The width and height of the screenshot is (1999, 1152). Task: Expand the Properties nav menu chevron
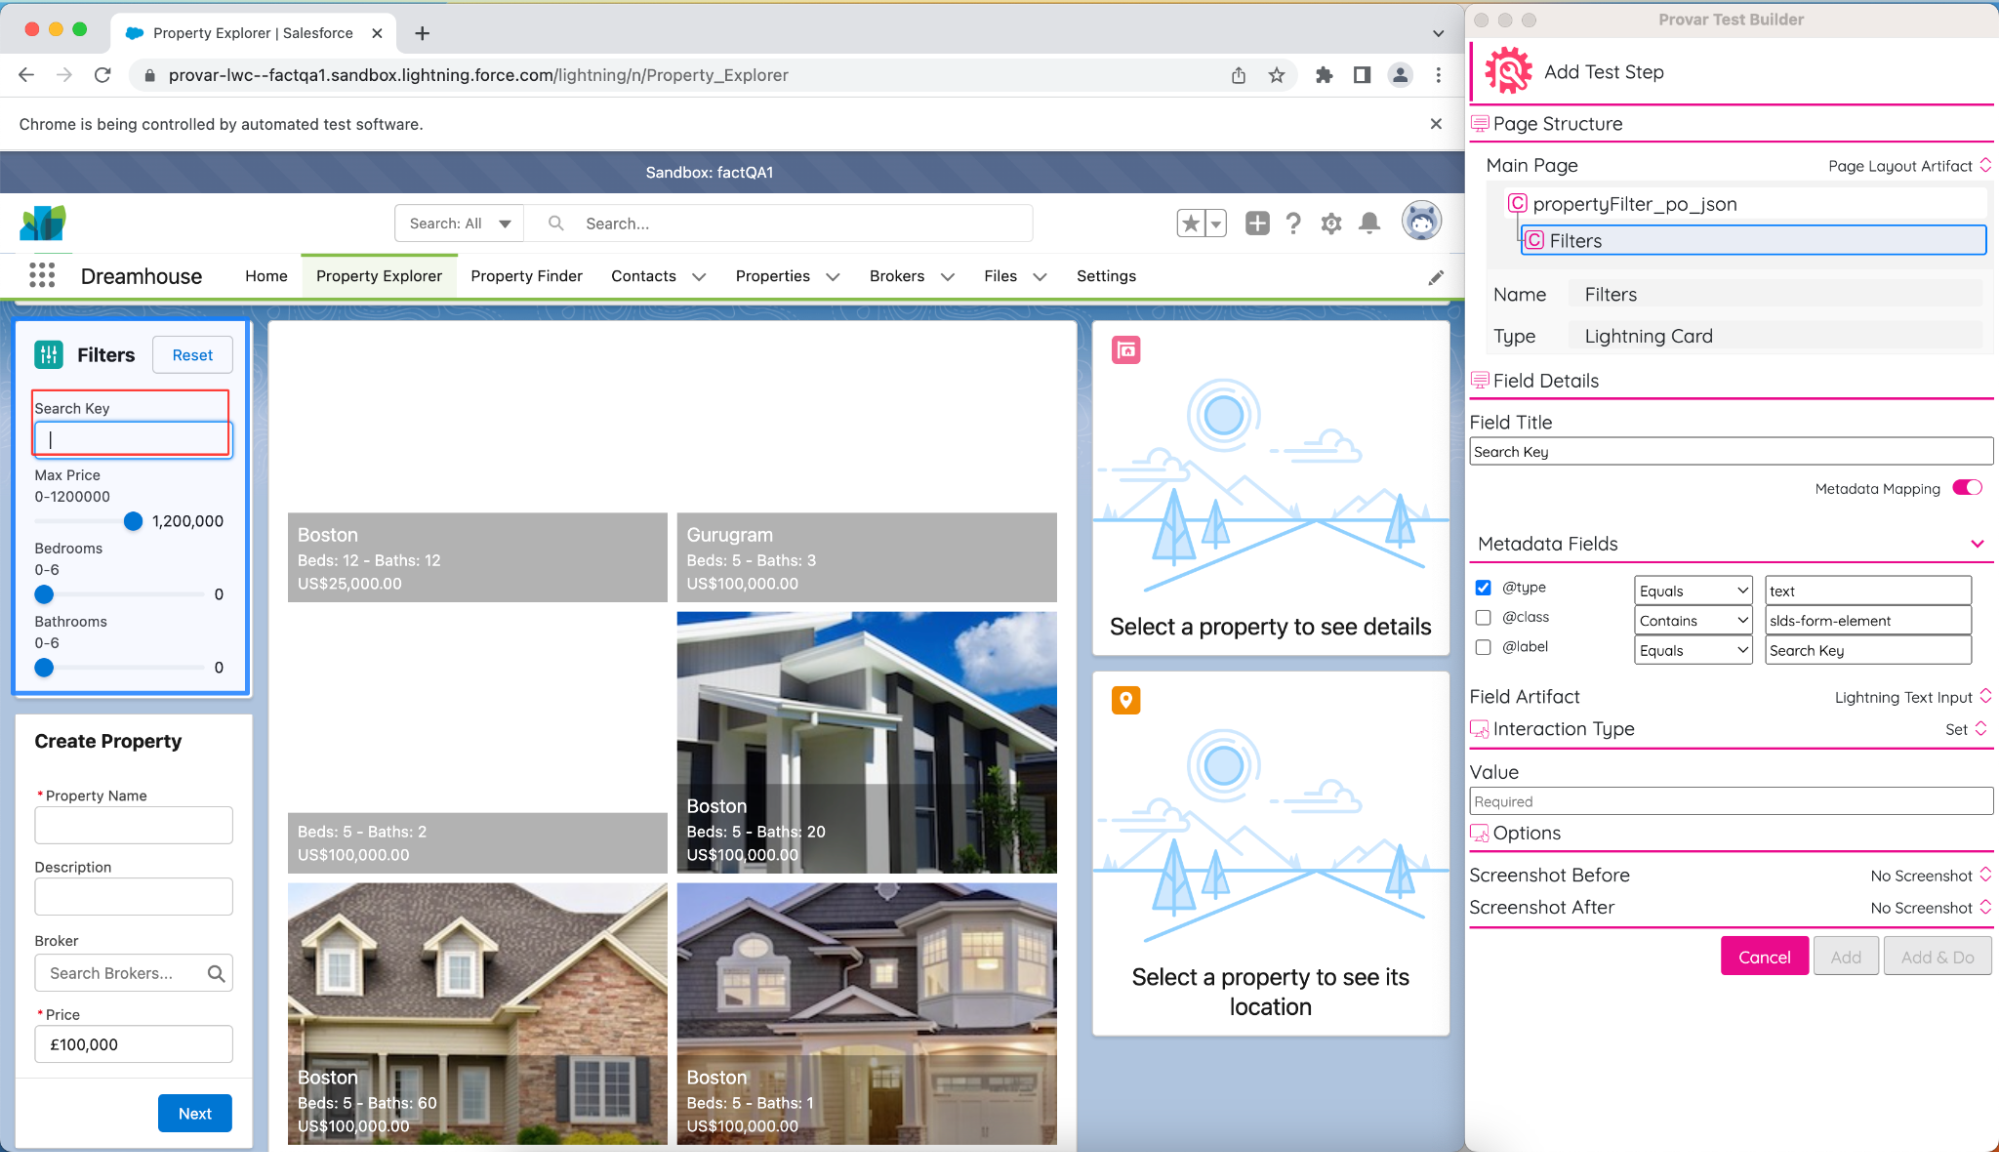click(832, 277)
